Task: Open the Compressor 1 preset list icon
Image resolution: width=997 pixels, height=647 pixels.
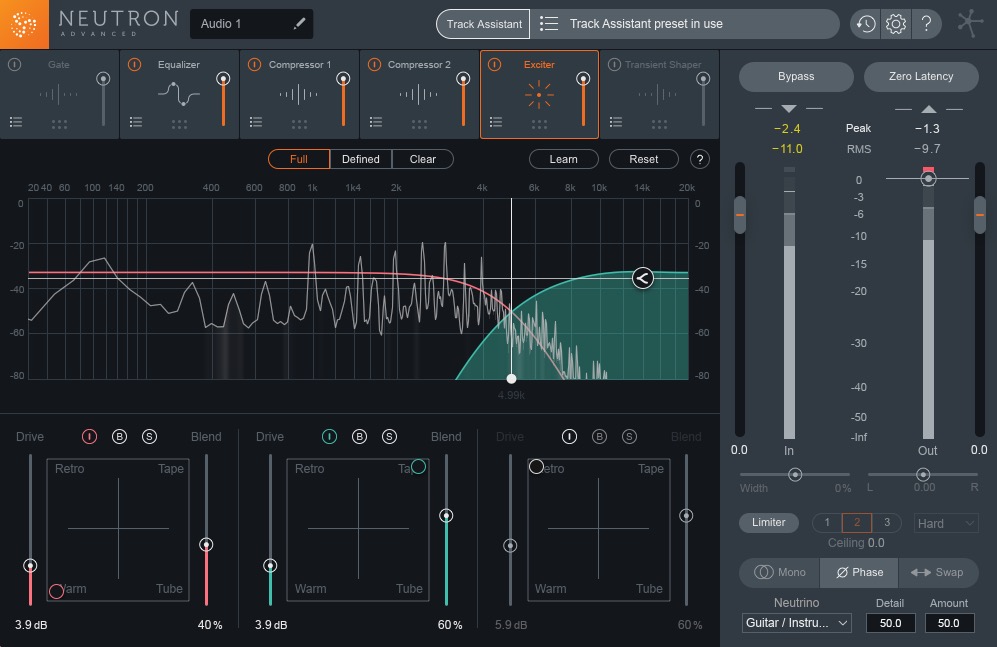Action: coord(256,122)
